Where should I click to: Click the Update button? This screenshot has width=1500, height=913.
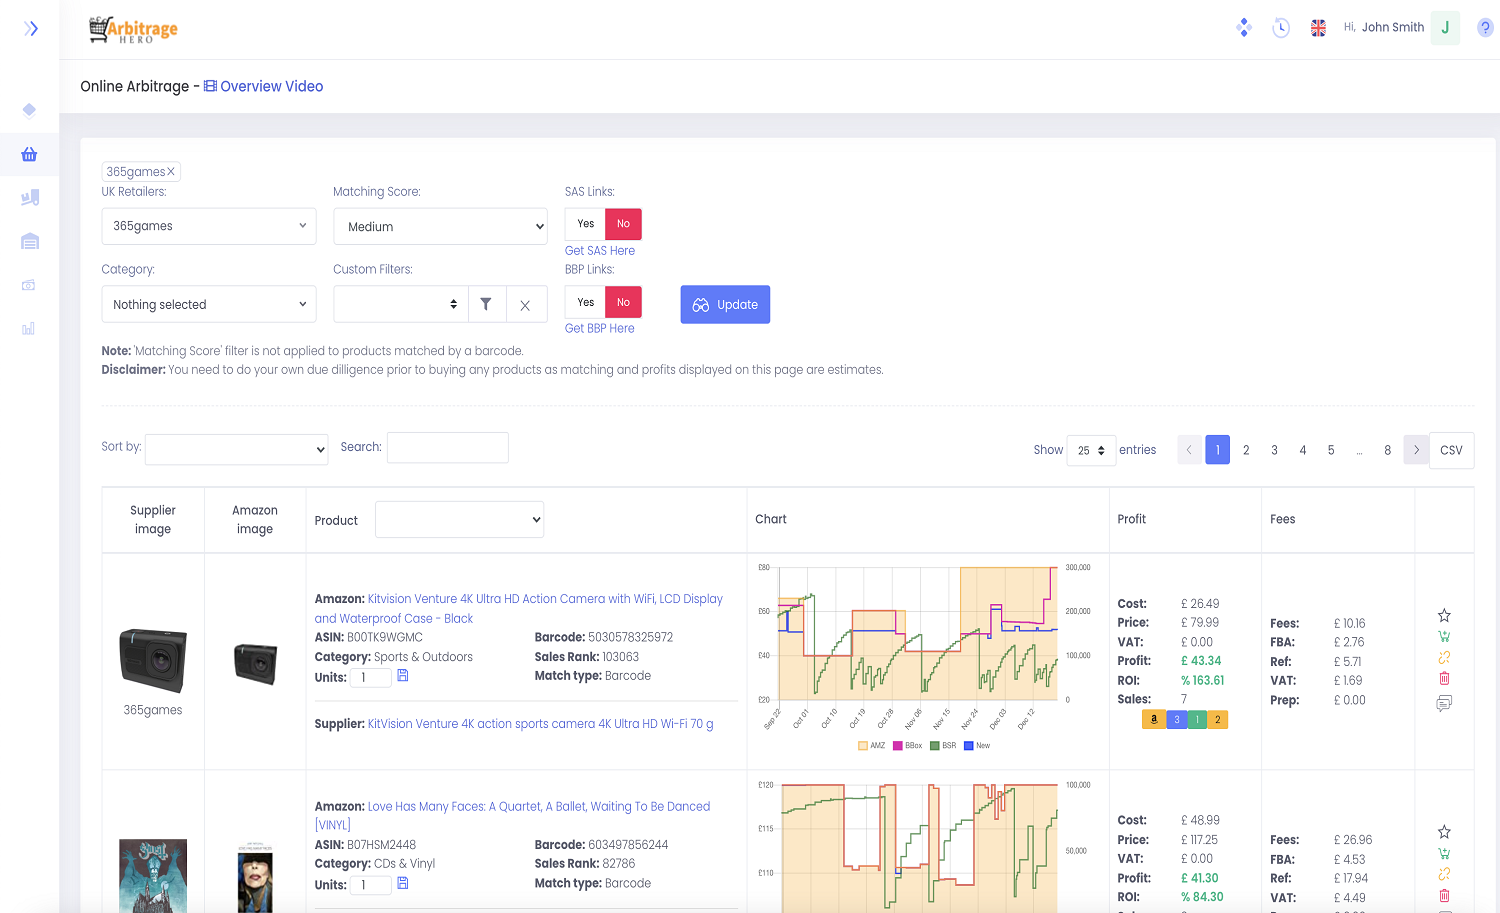(x=725, y=304)
